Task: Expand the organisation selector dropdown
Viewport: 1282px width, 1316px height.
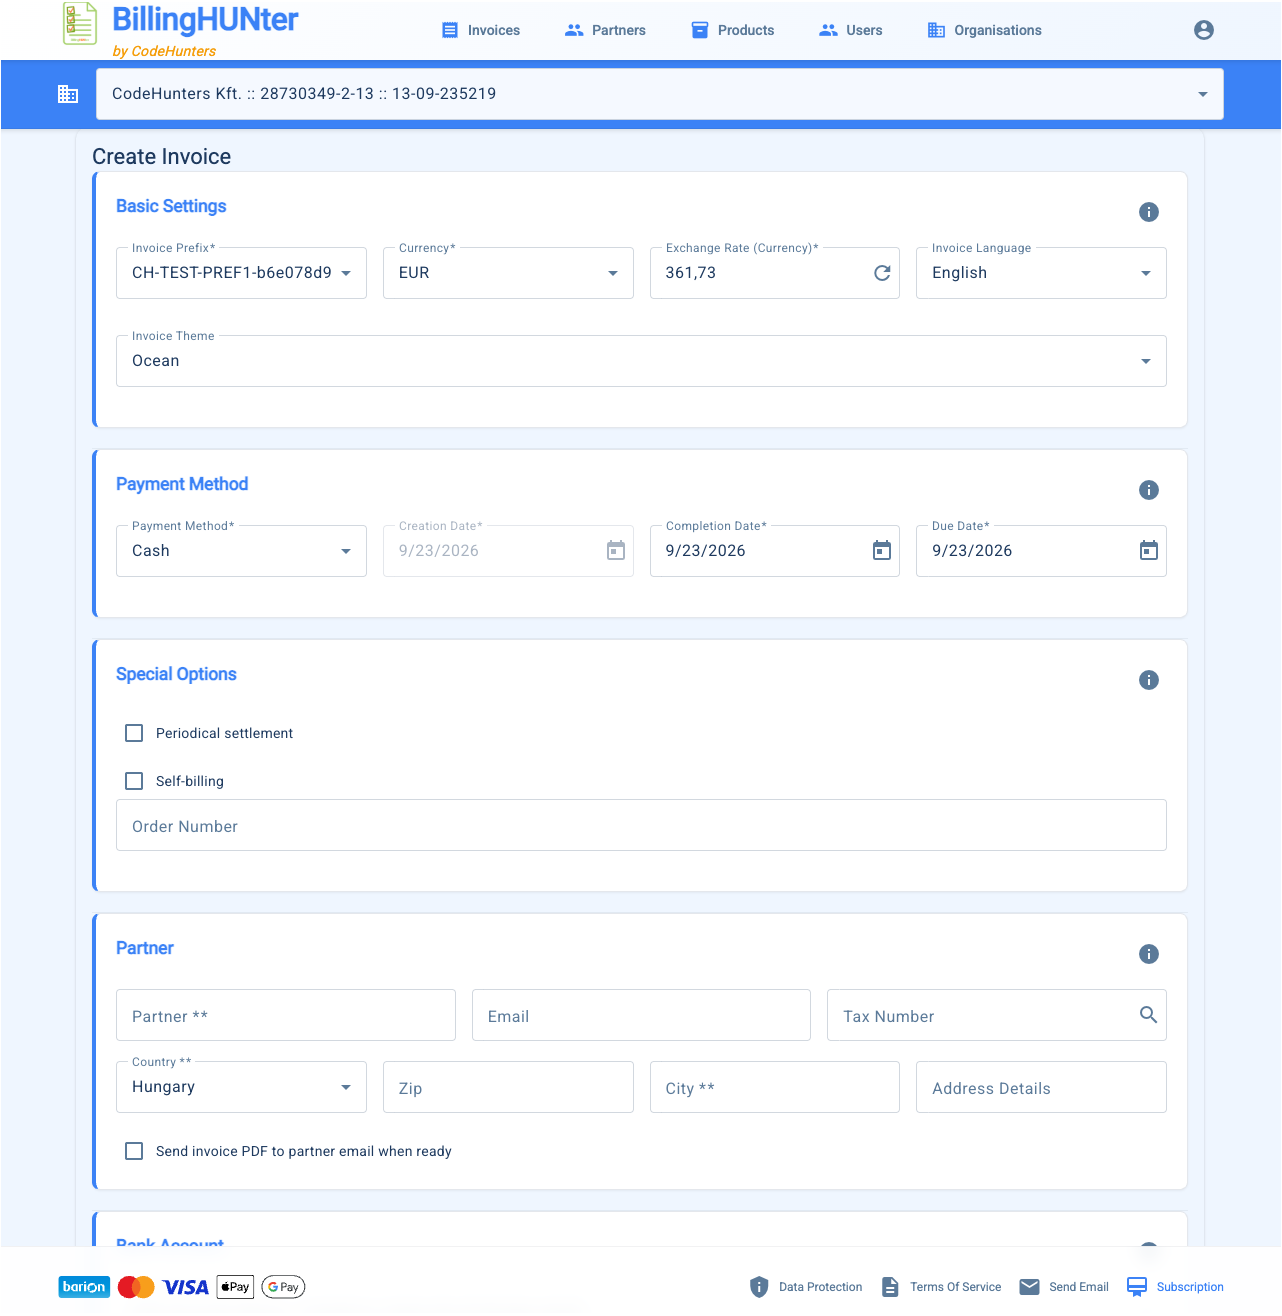Action: click(660, 94)
